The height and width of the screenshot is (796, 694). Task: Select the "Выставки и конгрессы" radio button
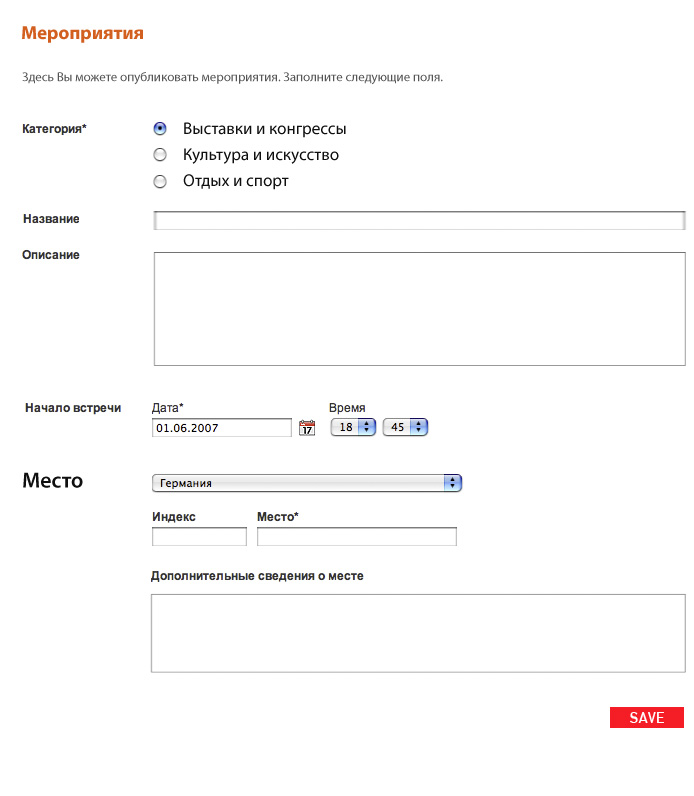(160, 129)
